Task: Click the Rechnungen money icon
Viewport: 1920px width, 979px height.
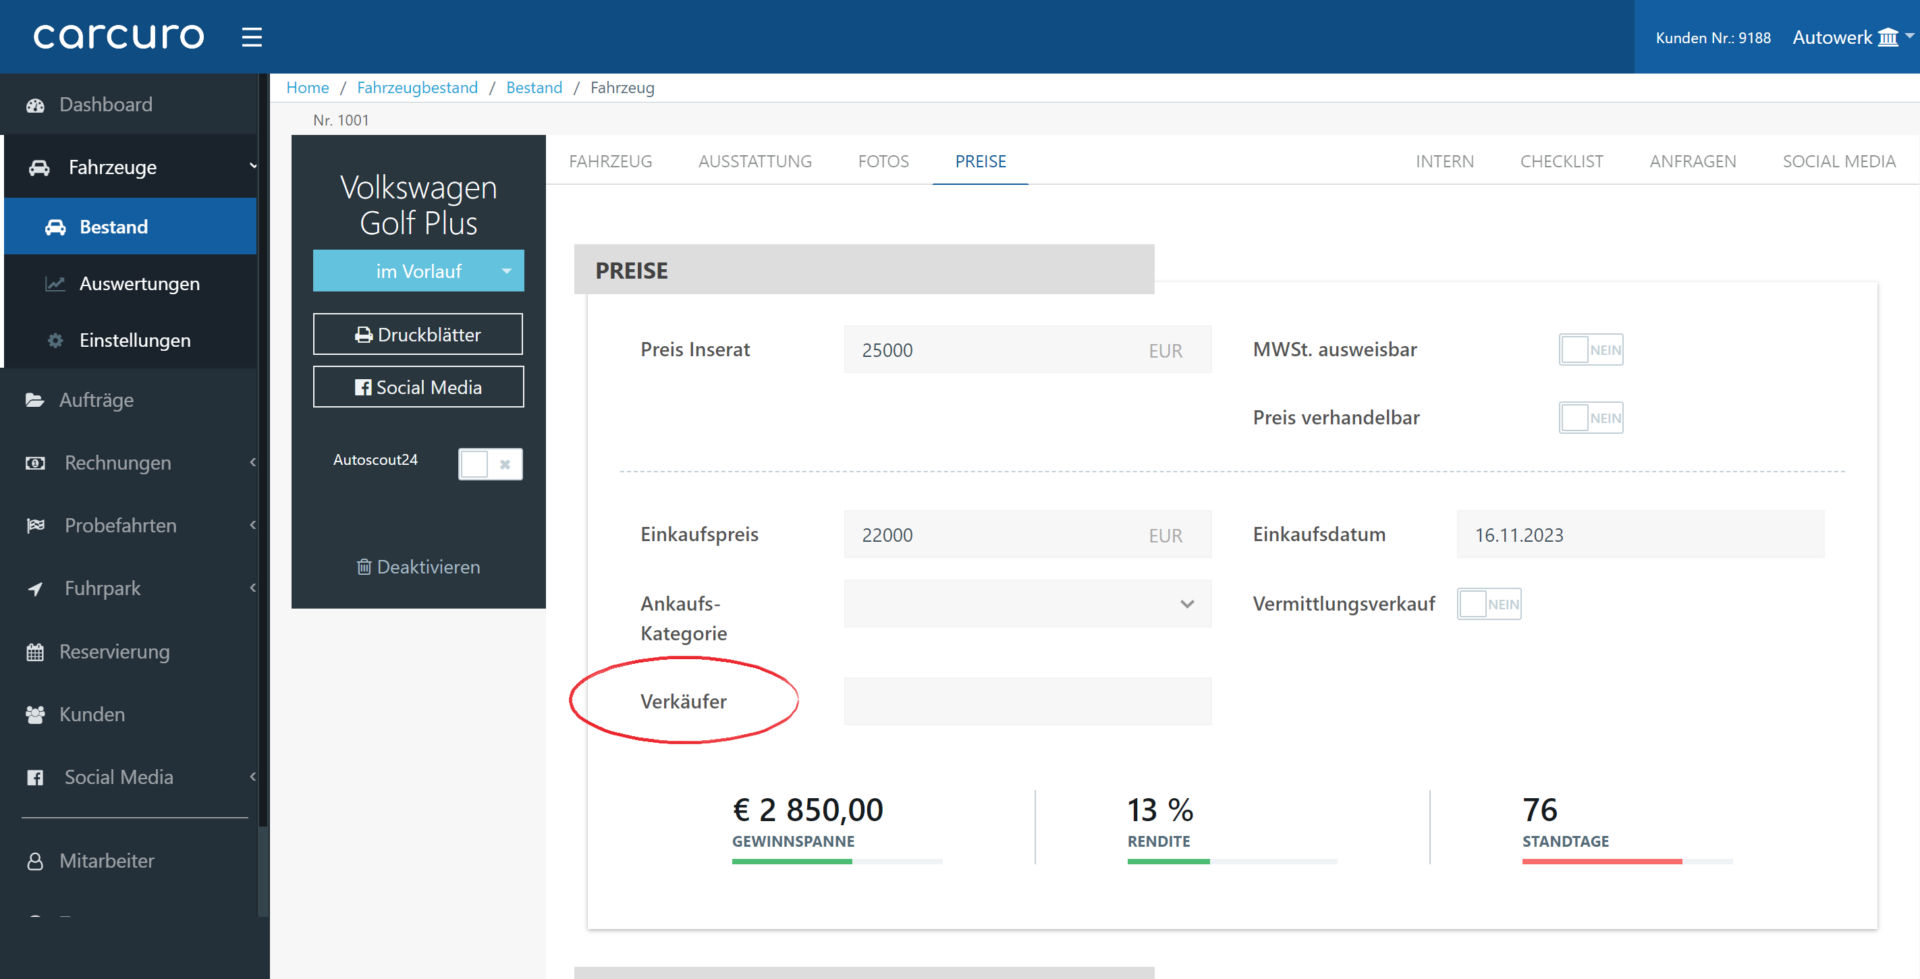Action: coord(35,463)
